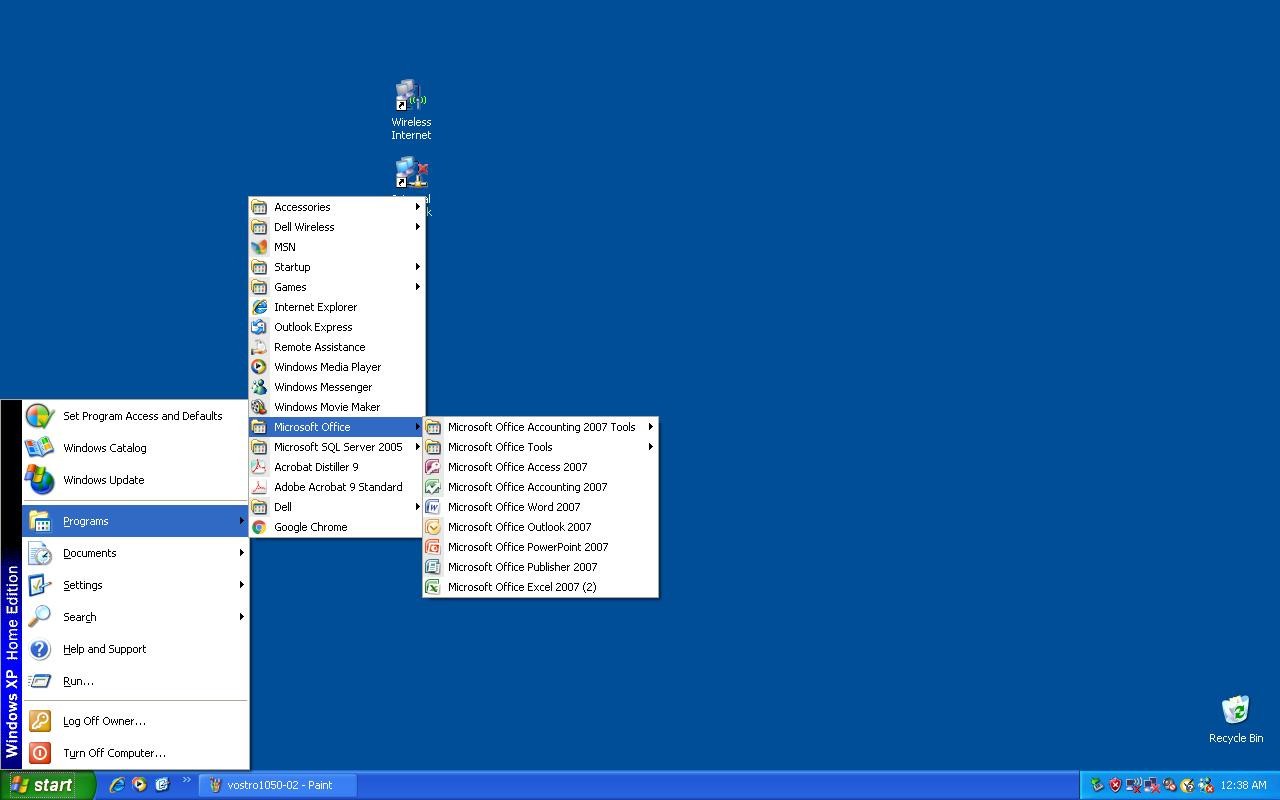Open Microsoft Office Publisher 2007
The image size is (1280, 800).
tap(540, 567)
